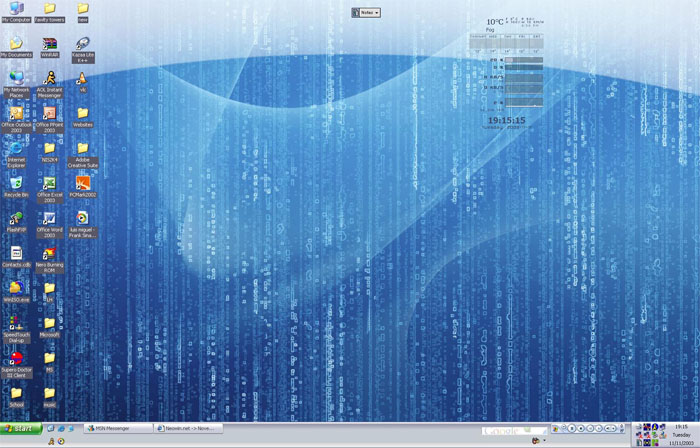Click the volume control in taskbar player

(x=611, y=428)
